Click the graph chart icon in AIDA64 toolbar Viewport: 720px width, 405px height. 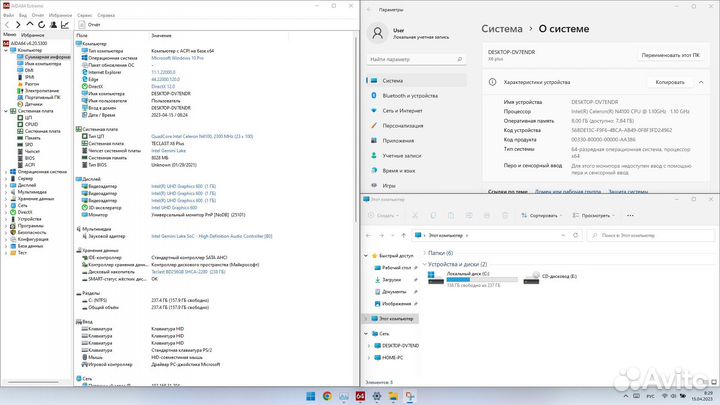click(65, 25)
